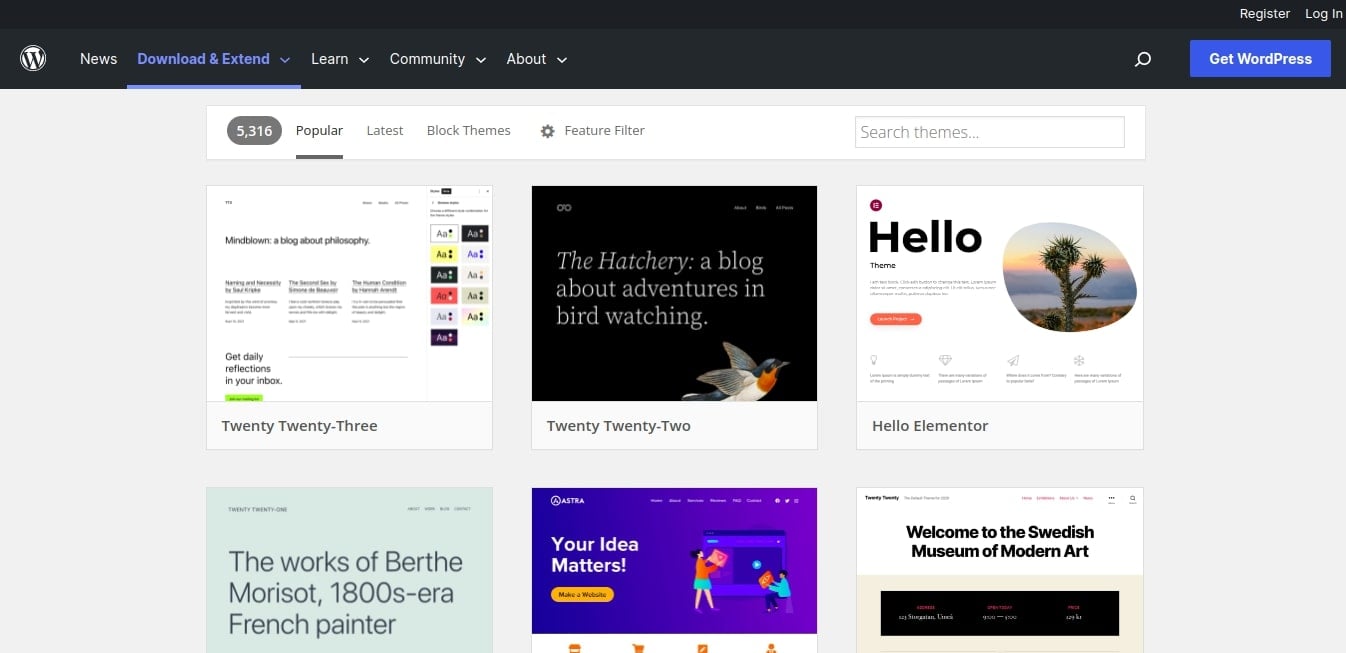
Task: Open the Feature Filter option
Action: pyautogui.click(x=604, y=131)
